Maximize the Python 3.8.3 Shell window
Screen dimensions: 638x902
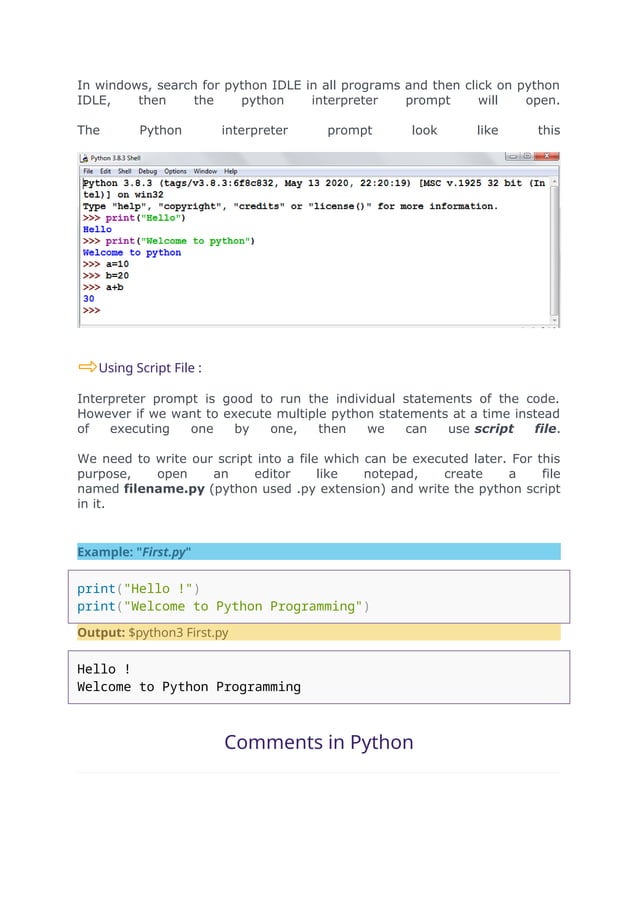point(526,156)
